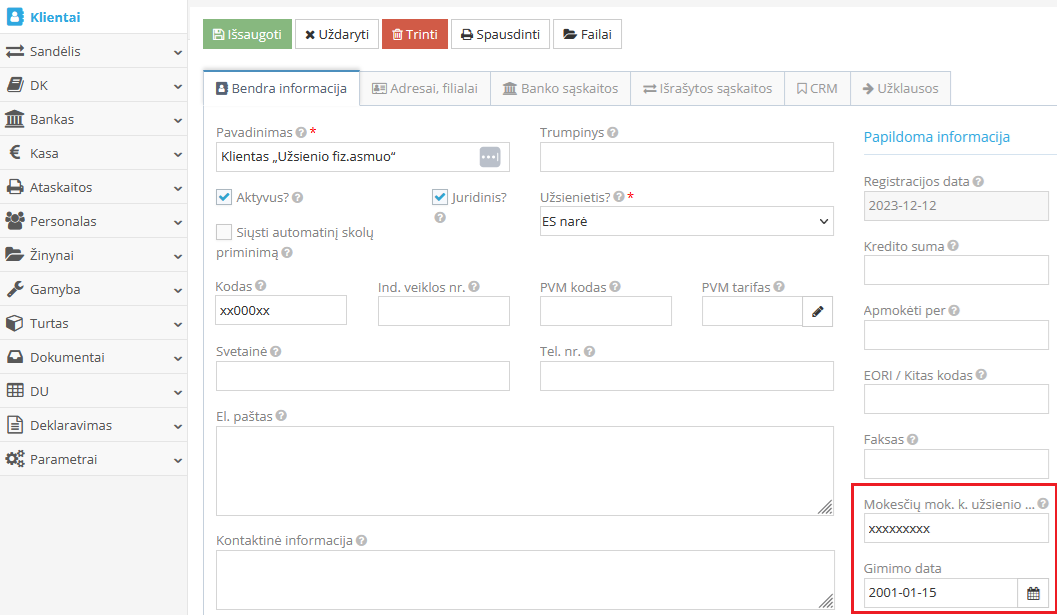The image size is (1057, 615).
Task: Click the ellipsis icon in Pavadinimas field
Action: coord(488,157)
